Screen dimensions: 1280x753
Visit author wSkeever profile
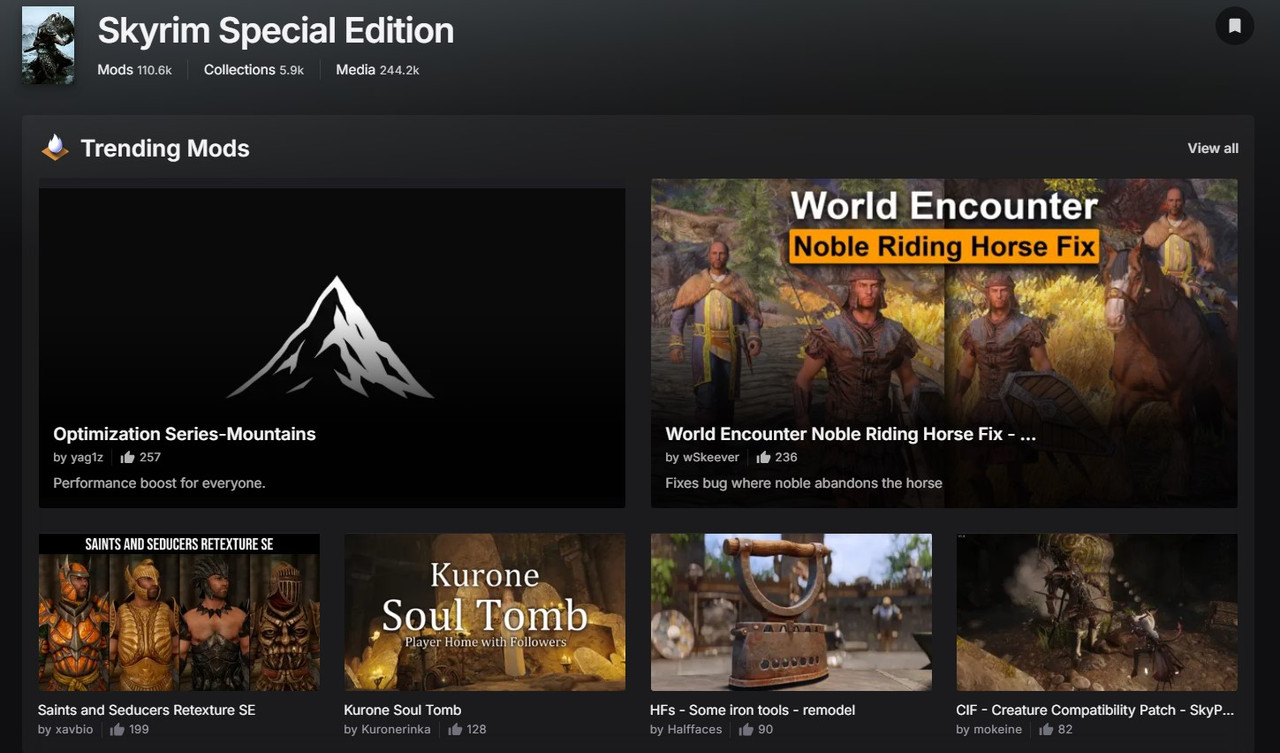[x=711, y=457]
